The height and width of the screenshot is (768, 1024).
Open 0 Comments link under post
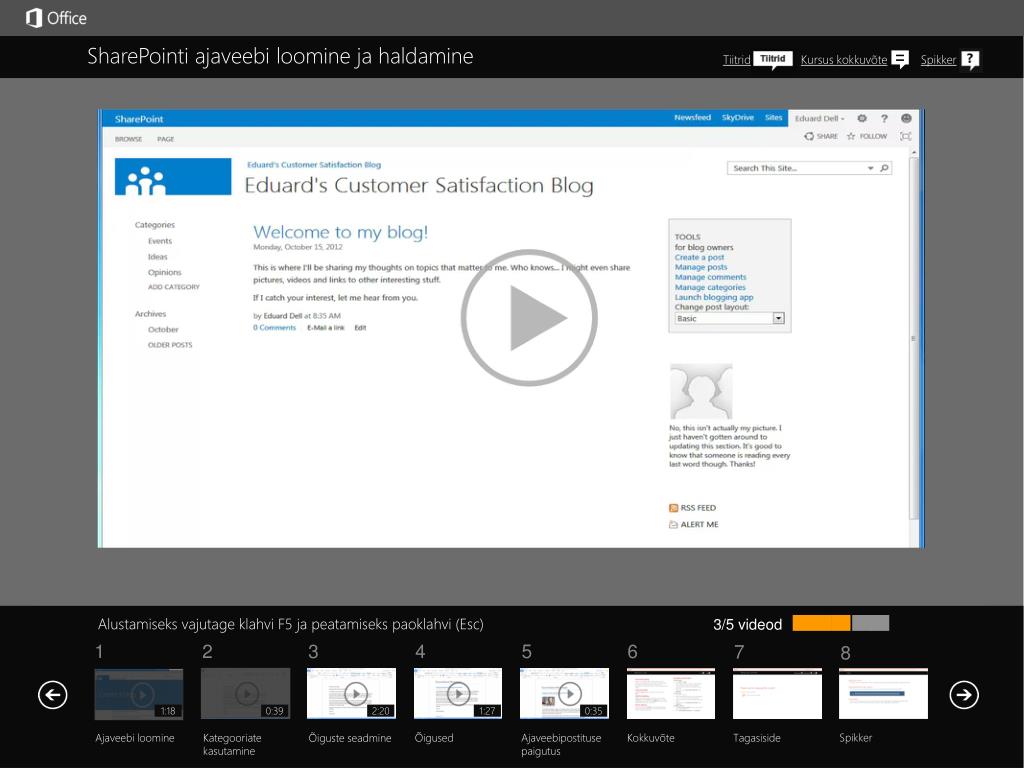point(274,328)
